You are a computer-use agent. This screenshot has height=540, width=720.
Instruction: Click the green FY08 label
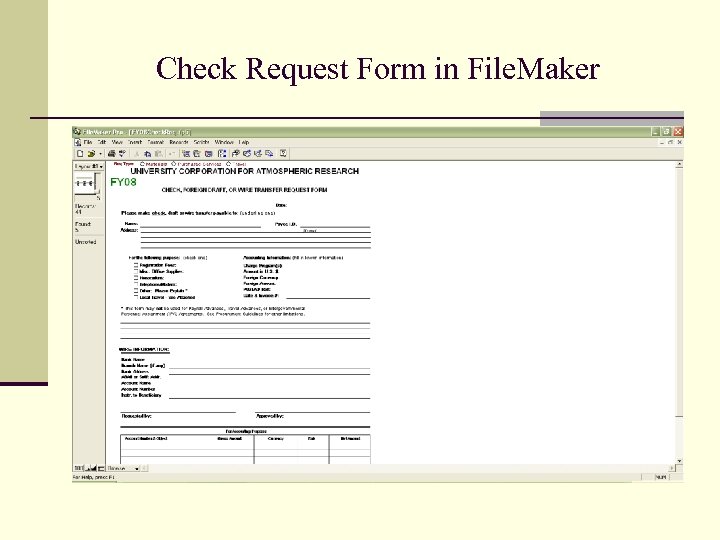click(x=123, y=182)
